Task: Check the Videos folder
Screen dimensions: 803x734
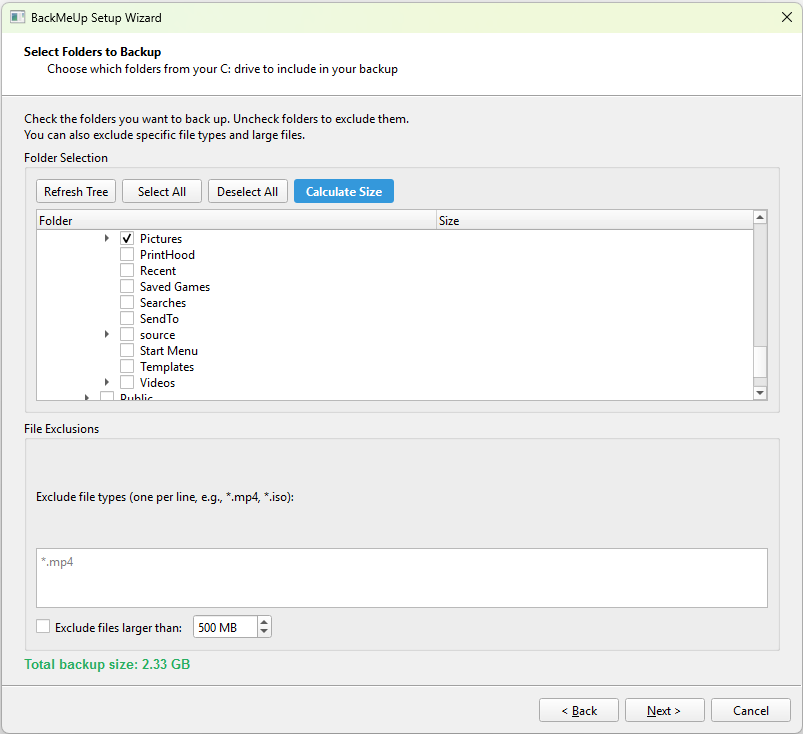Action: [127, 382]
